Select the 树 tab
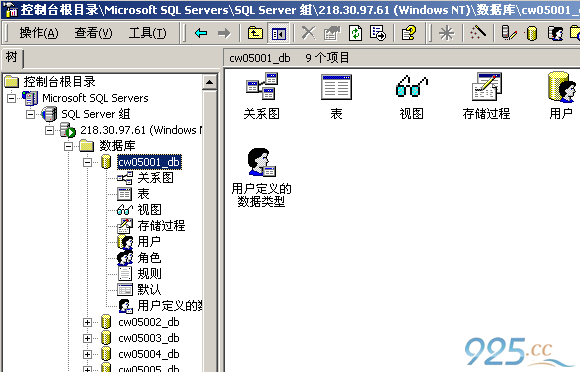 11,57
